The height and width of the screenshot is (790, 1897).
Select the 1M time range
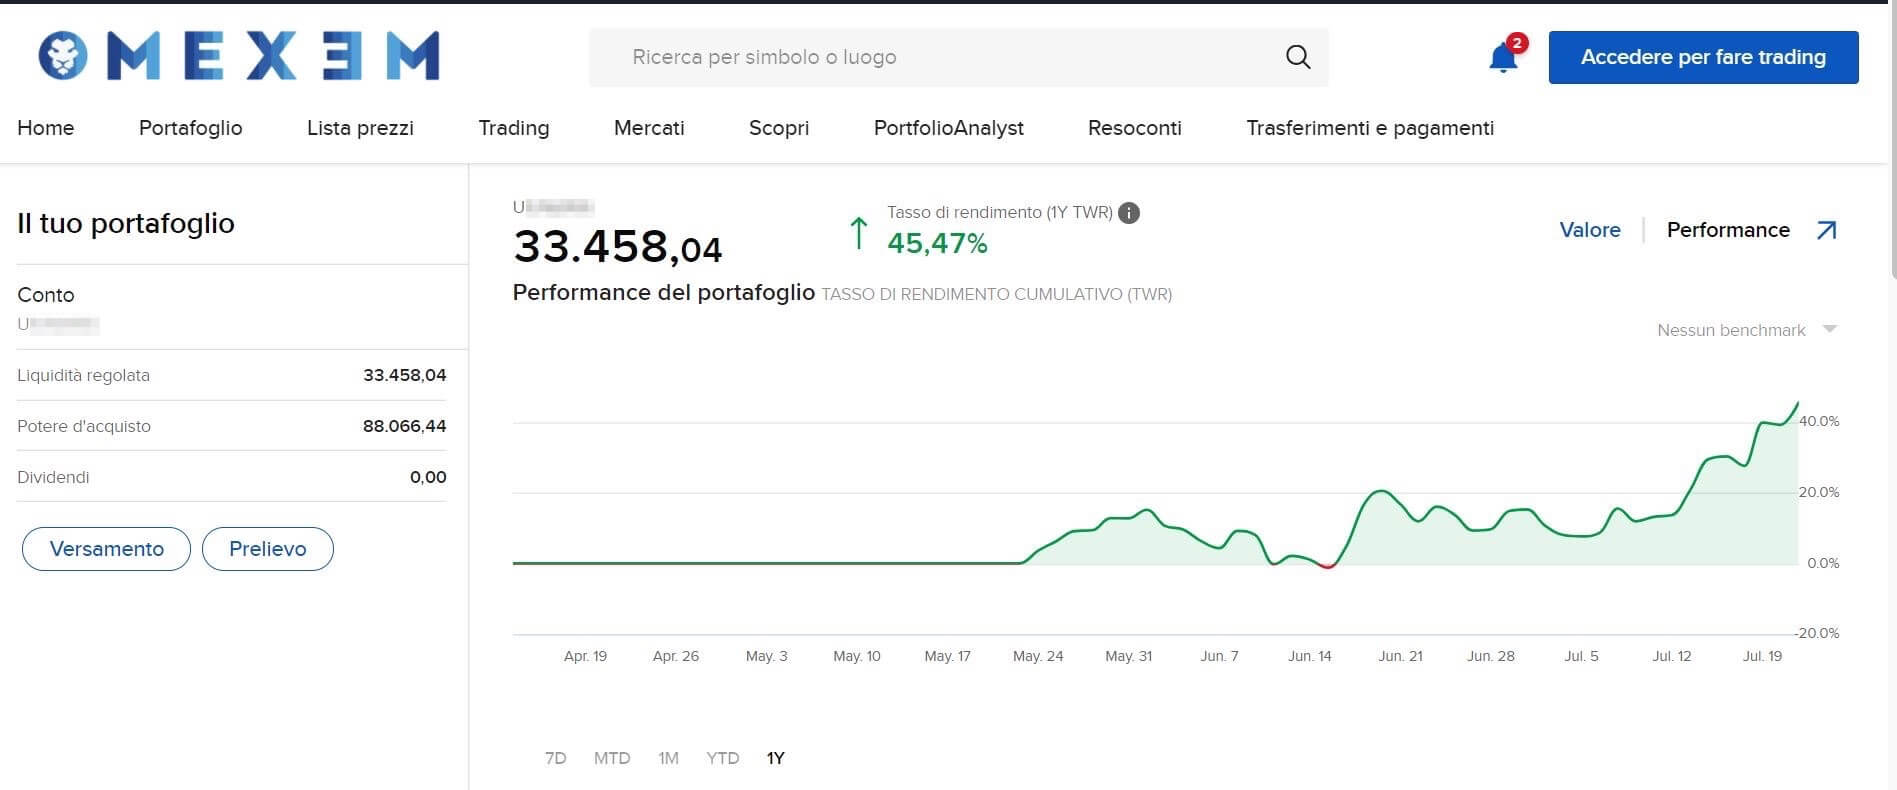668,758
